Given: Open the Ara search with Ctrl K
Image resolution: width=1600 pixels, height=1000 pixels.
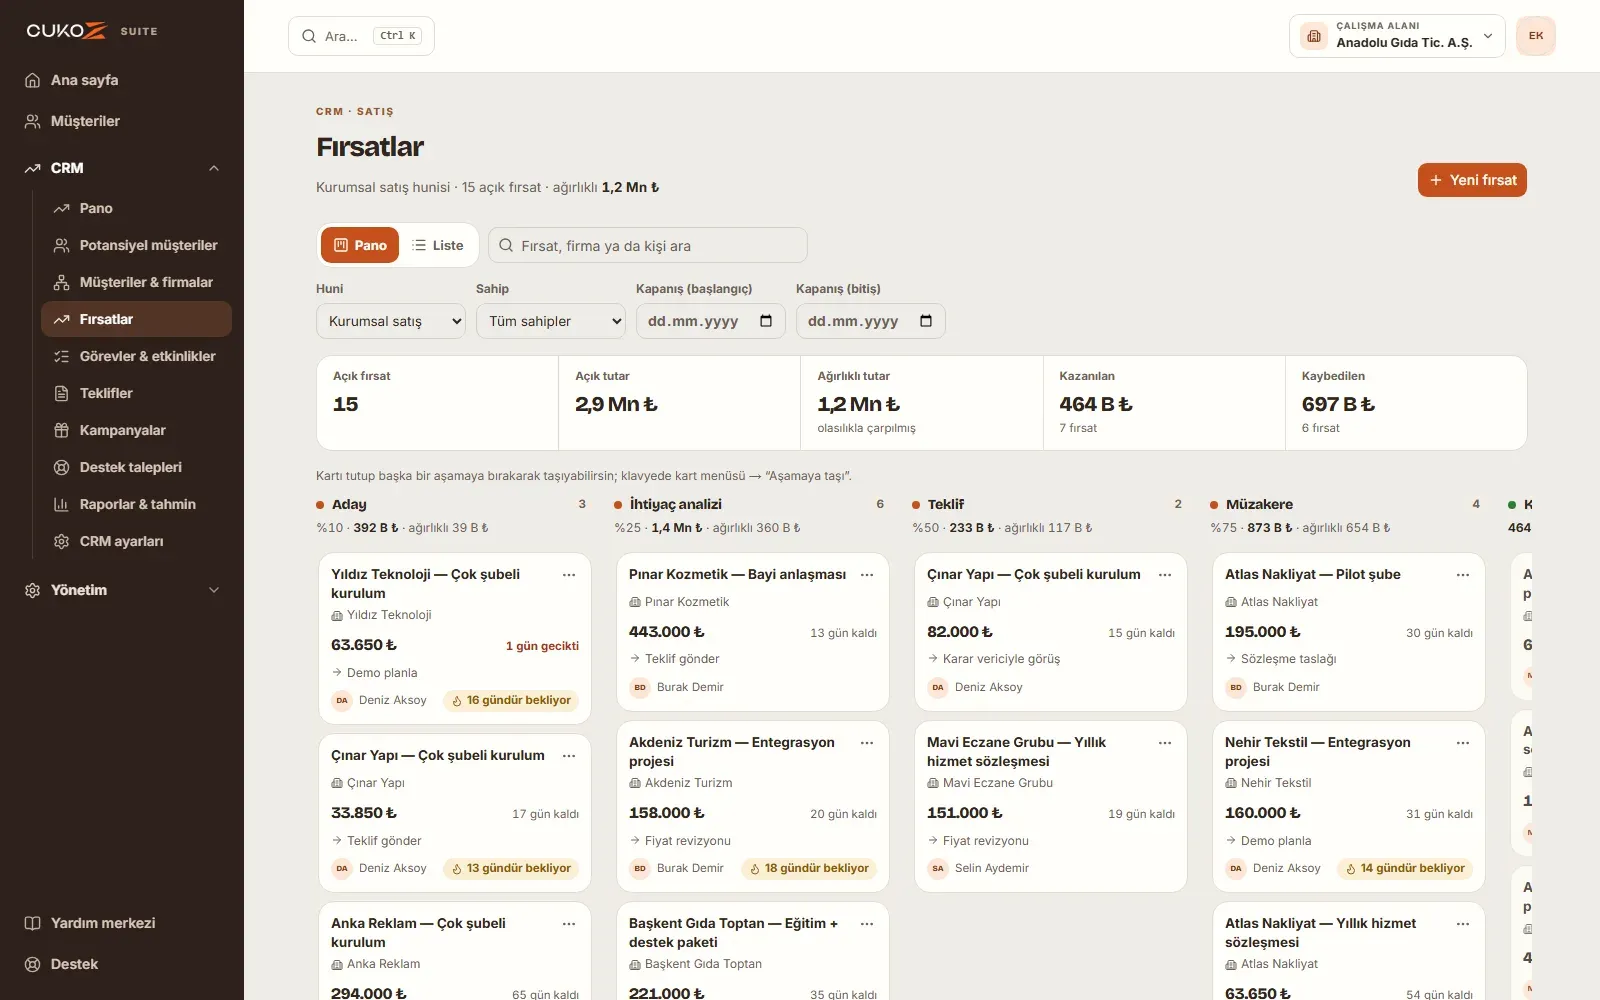Looking at the screenshot, I should tap(361, 36).
